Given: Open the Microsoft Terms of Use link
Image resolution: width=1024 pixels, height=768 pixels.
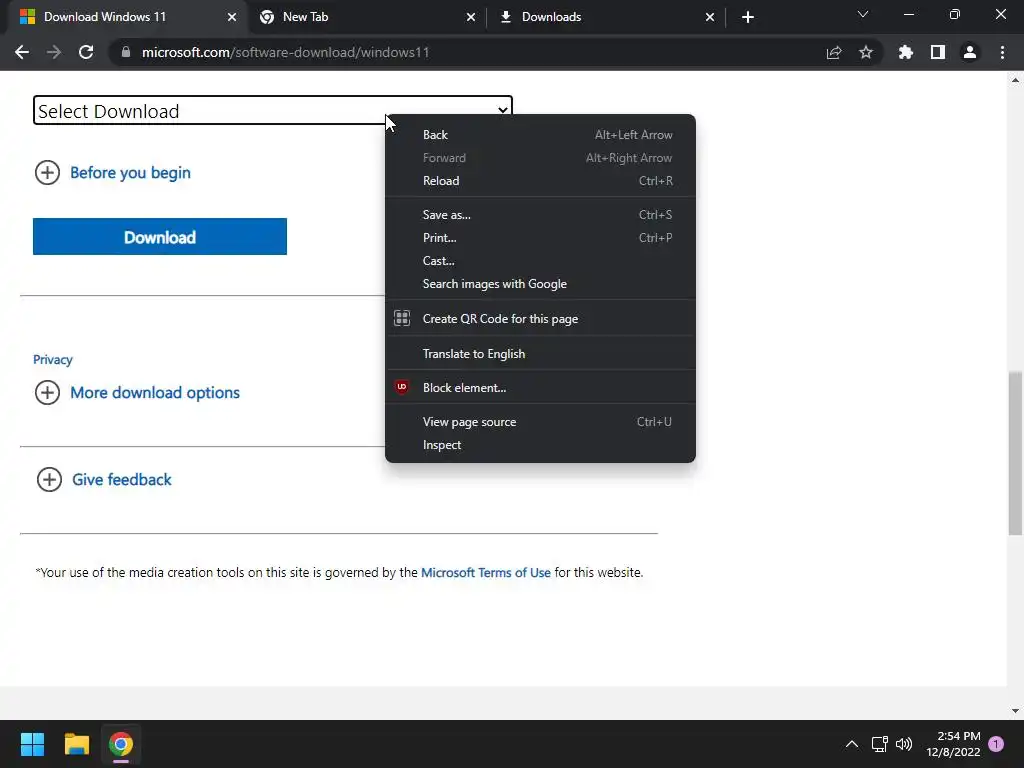Looking at the screenshot, I should 485,572.
